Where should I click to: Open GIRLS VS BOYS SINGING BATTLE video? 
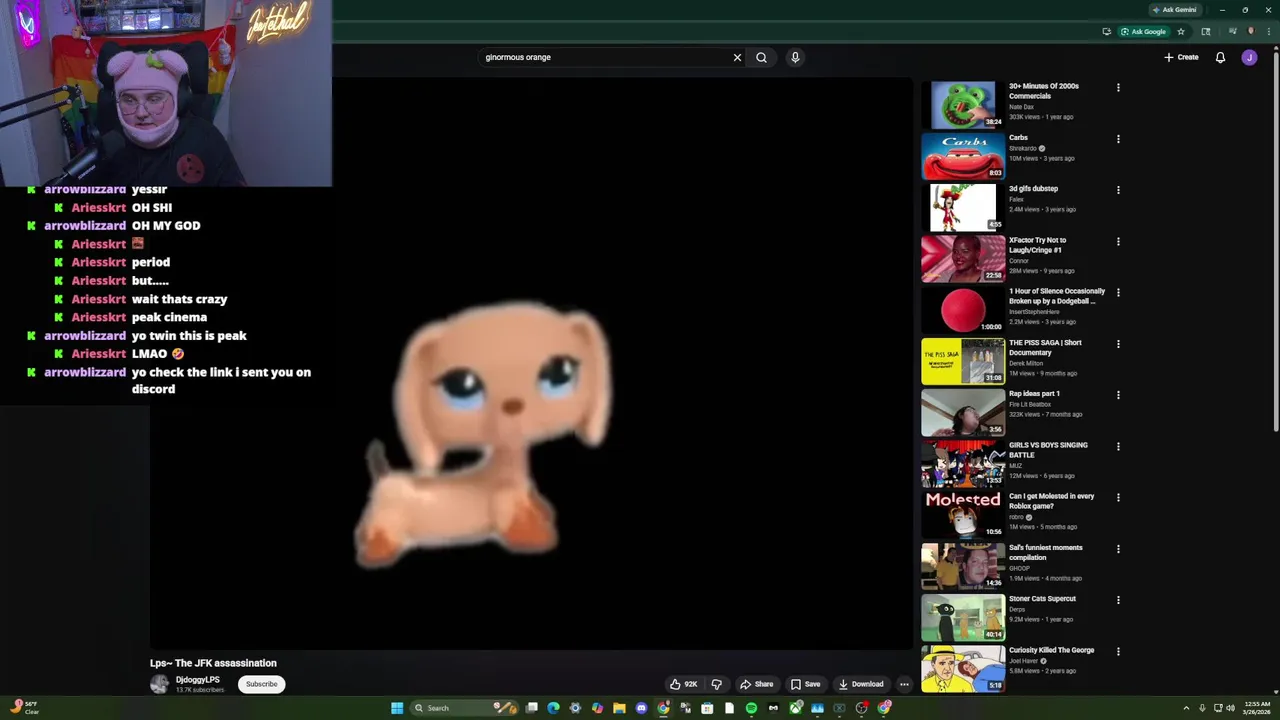coord(963,464)
